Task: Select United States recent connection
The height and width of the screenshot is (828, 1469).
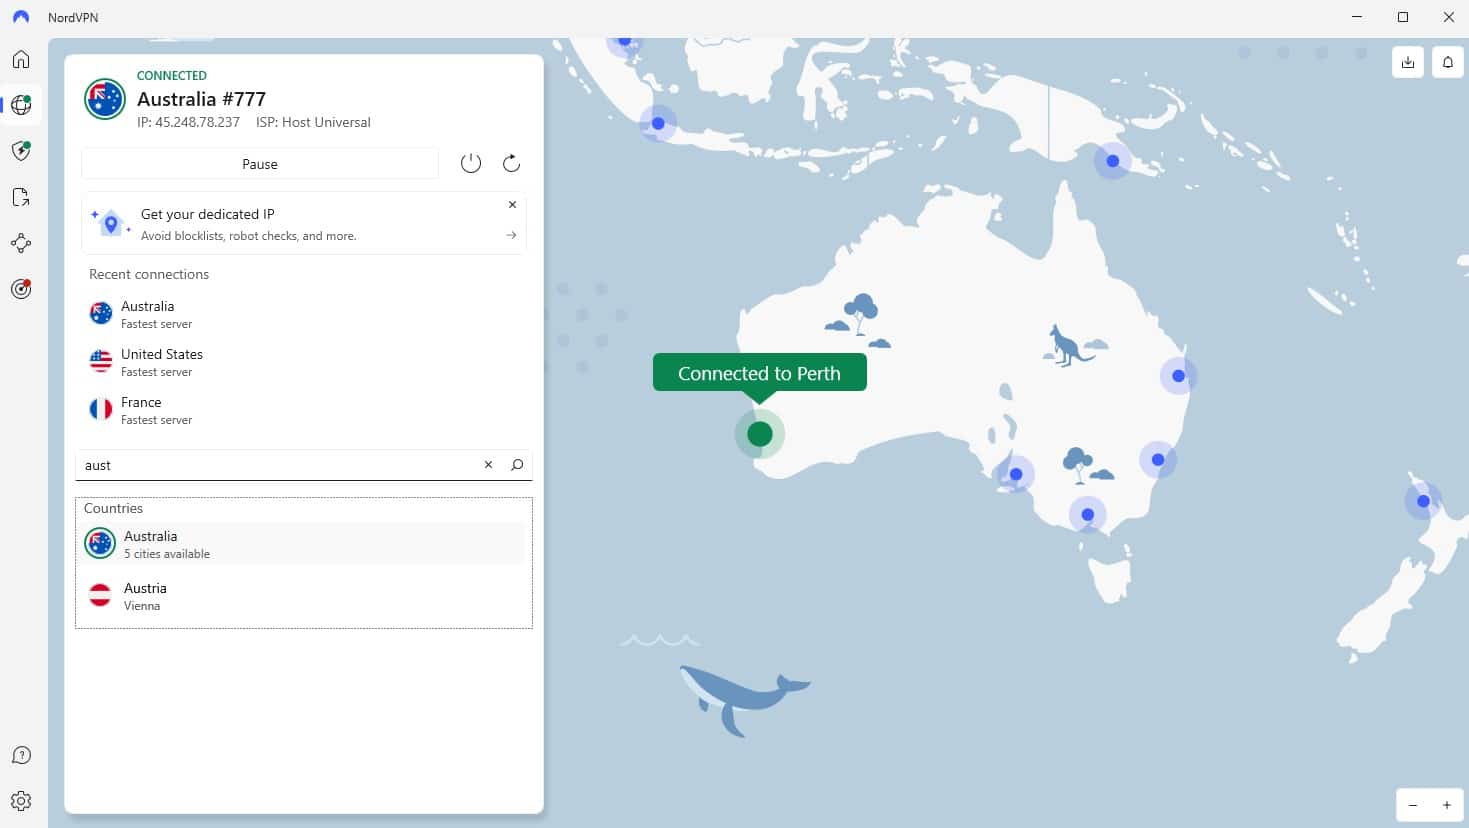Action: (304, 362)
